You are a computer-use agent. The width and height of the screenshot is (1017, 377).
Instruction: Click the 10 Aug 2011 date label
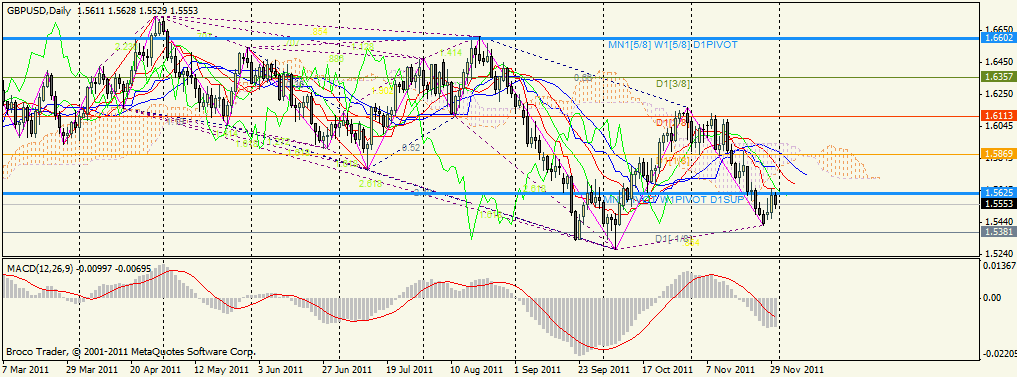pyautogui.click(x=477, y=369)
